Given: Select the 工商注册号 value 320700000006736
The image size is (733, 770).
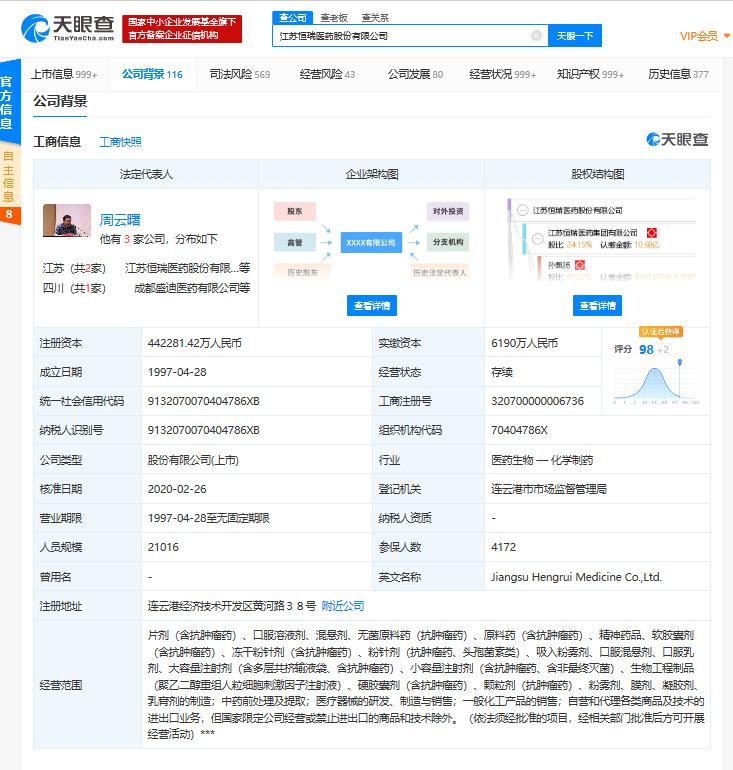Looking at the screenshot, I should 537,401.
